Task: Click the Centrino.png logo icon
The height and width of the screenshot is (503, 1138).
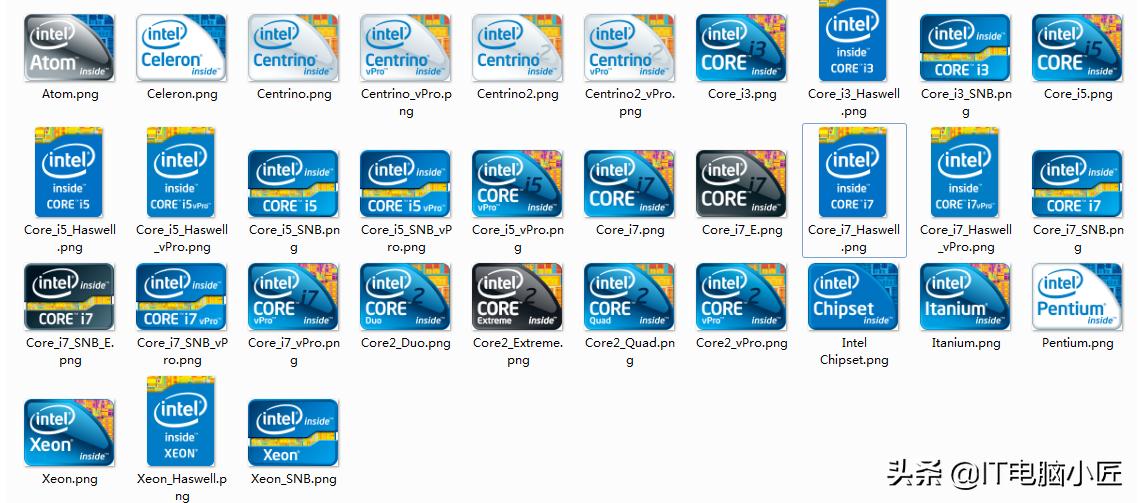Action: [293, 47]
